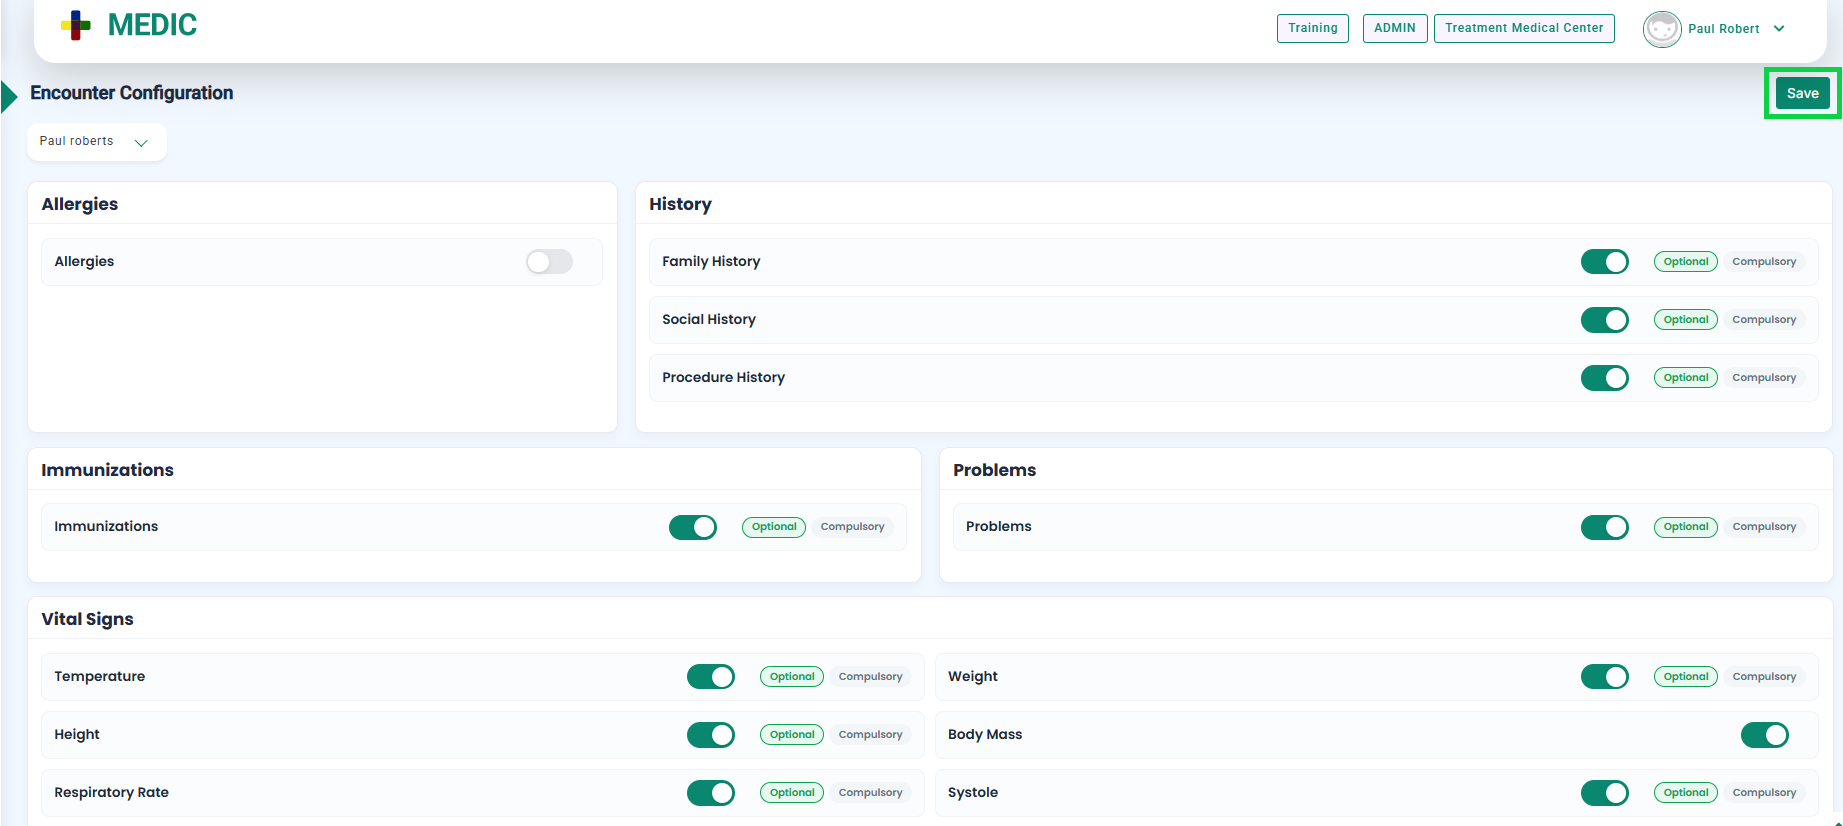Toggle the Immunizations switch off
Viewport: 1843px width, 826px height.
(x=692, y=527)
